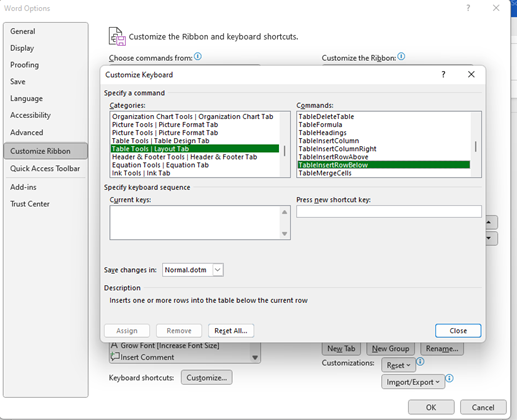Open the Import/Export dropdown menu

point(413,382)
